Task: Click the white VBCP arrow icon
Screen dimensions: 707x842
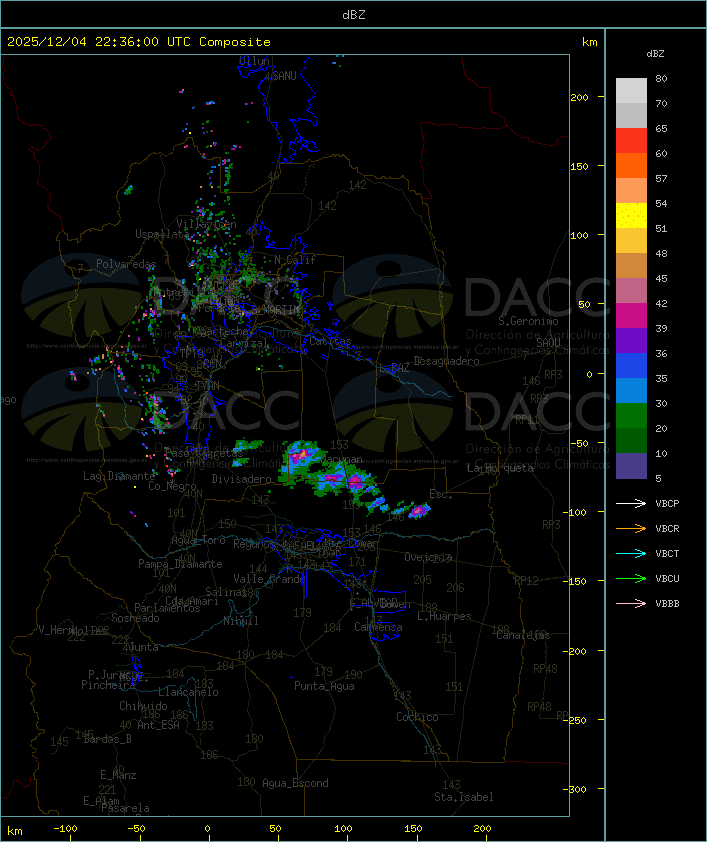Action: coord(631,503)
